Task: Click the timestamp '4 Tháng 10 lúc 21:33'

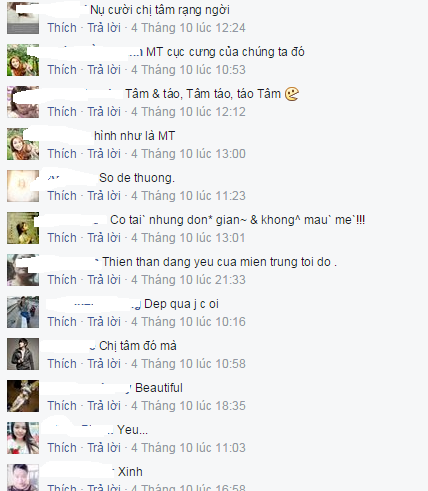Action: click(188, 280)
